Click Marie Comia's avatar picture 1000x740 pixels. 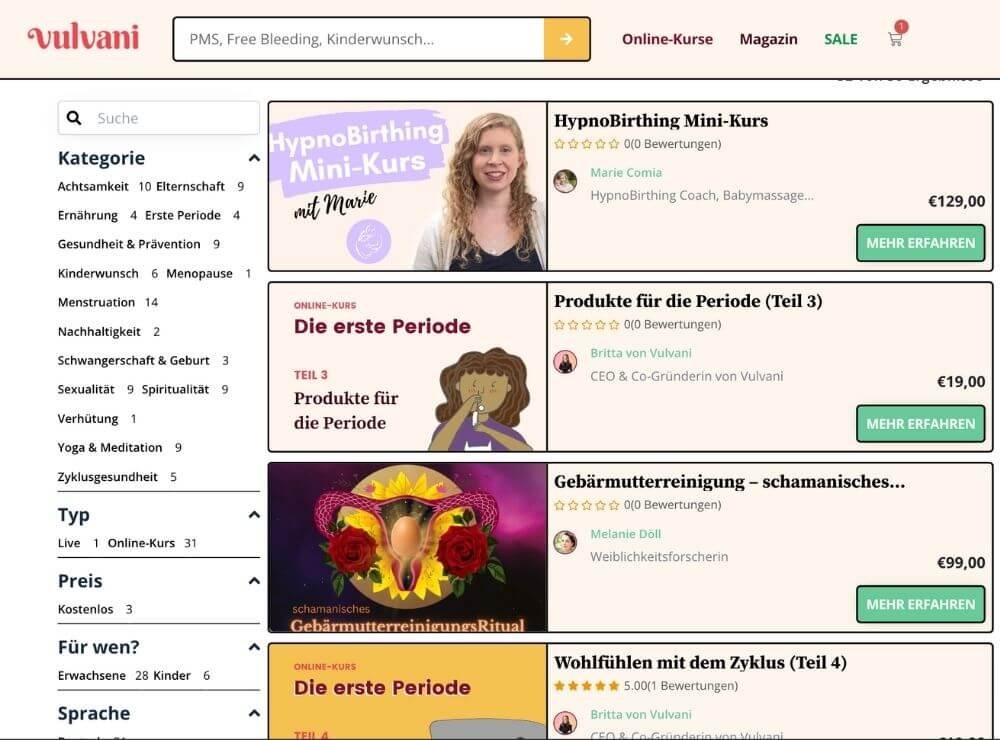[565, 181]
